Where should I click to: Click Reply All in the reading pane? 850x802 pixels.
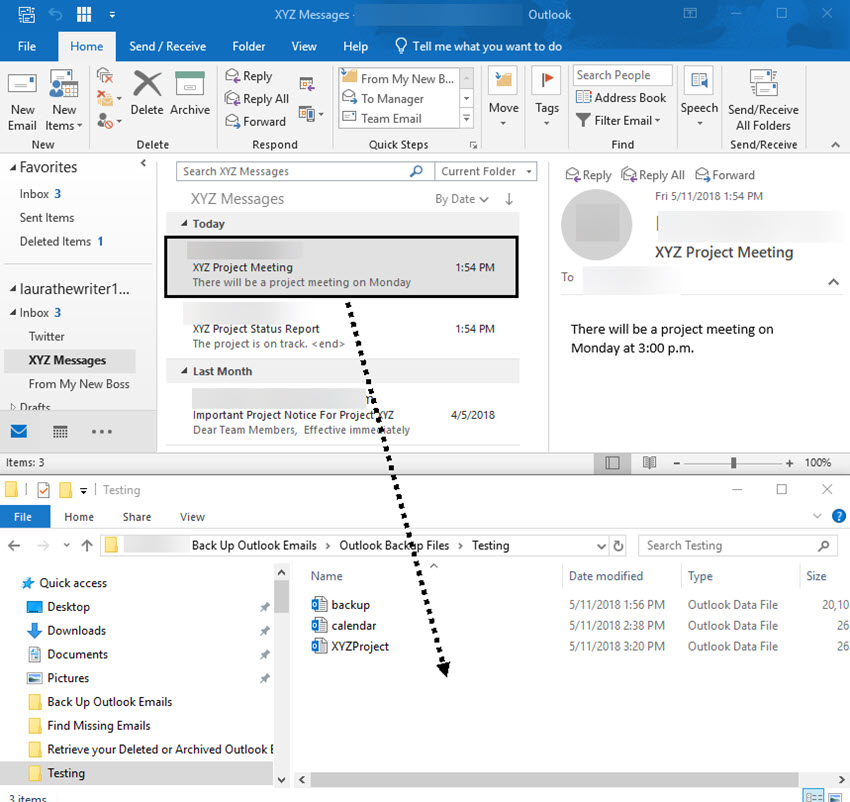[x=653, y=175]
